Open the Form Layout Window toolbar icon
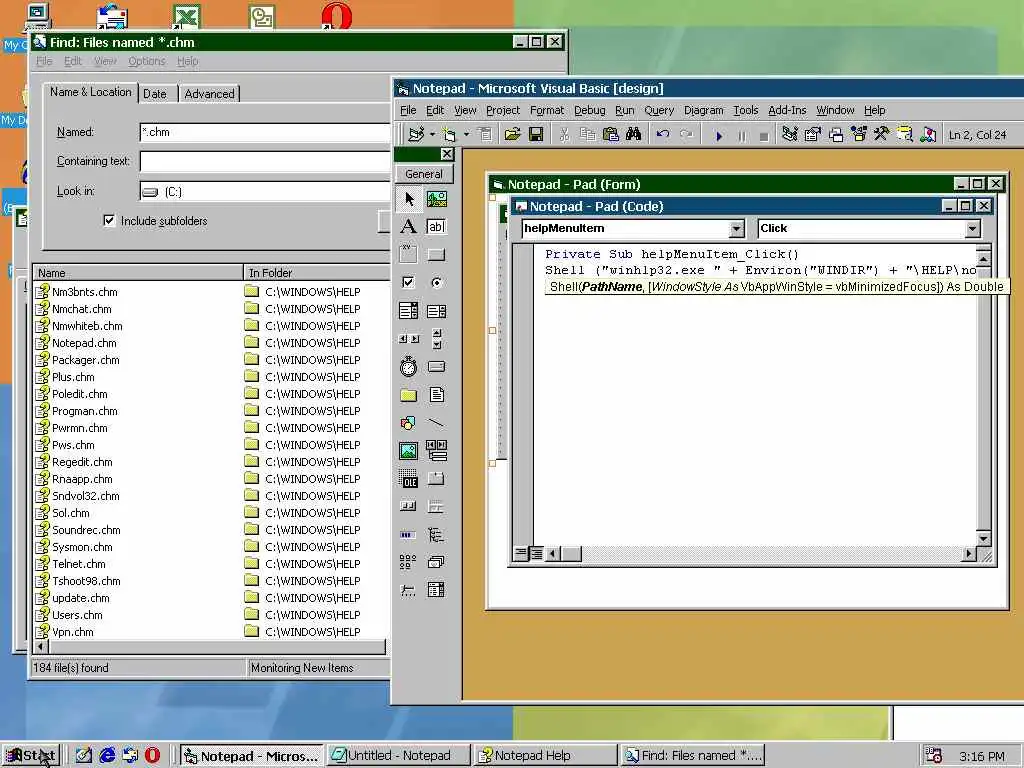The width and height of the screenshot is (1024, 768). click(x=836, y=135)
